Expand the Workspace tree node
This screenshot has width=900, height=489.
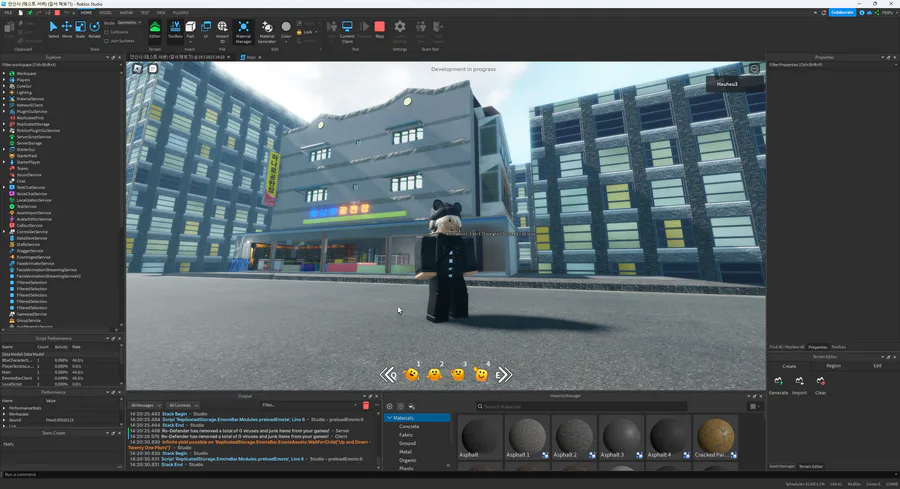[x=4, y=73]
